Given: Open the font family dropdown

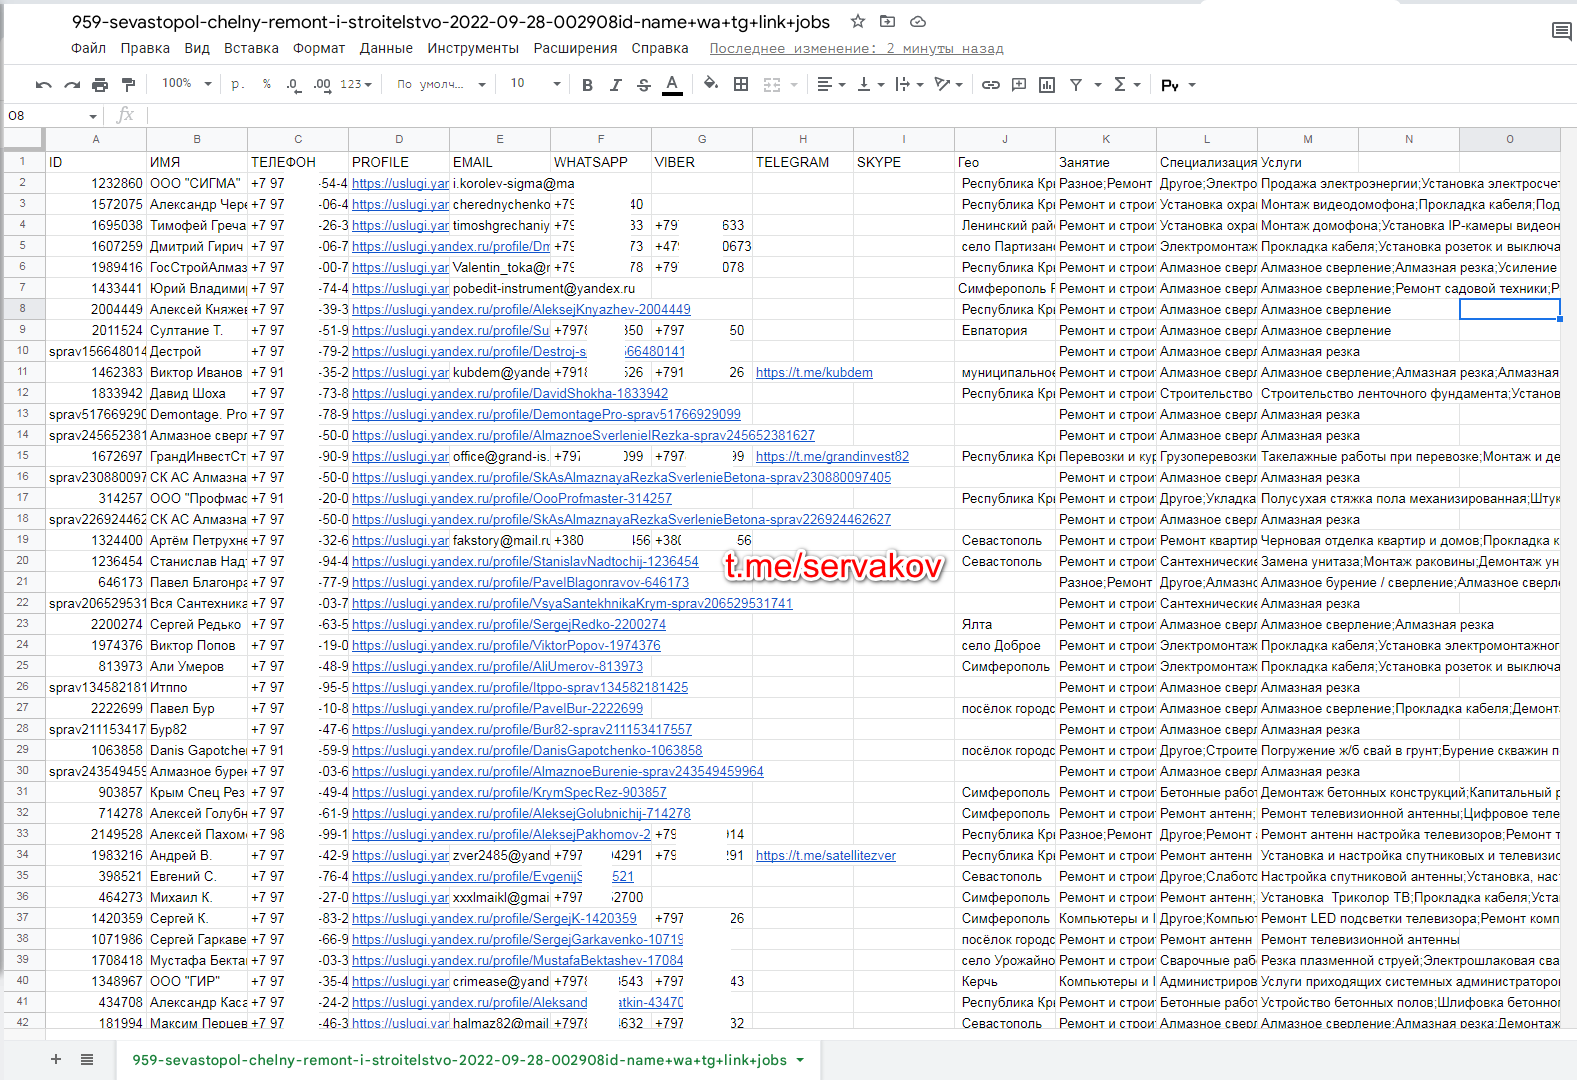Looking at the screenshot, I should click(x=441, y=84).
